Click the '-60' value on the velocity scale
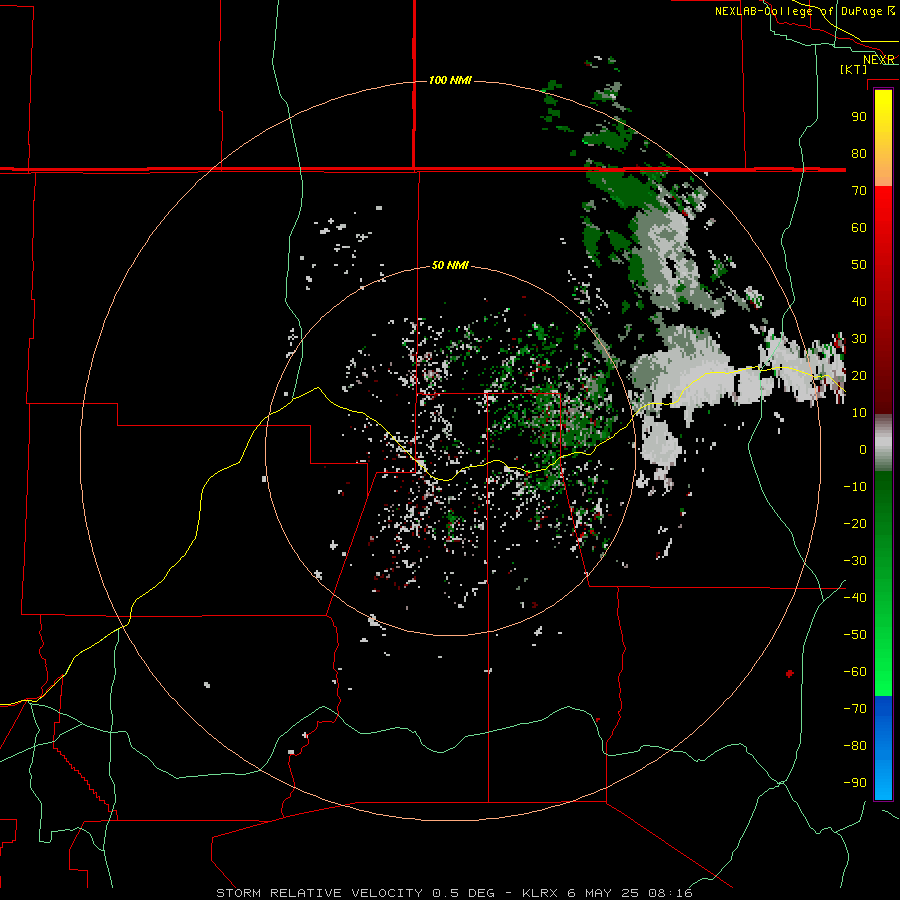The width and height of the screenshot is (900, 900). (x=855, y=672)
